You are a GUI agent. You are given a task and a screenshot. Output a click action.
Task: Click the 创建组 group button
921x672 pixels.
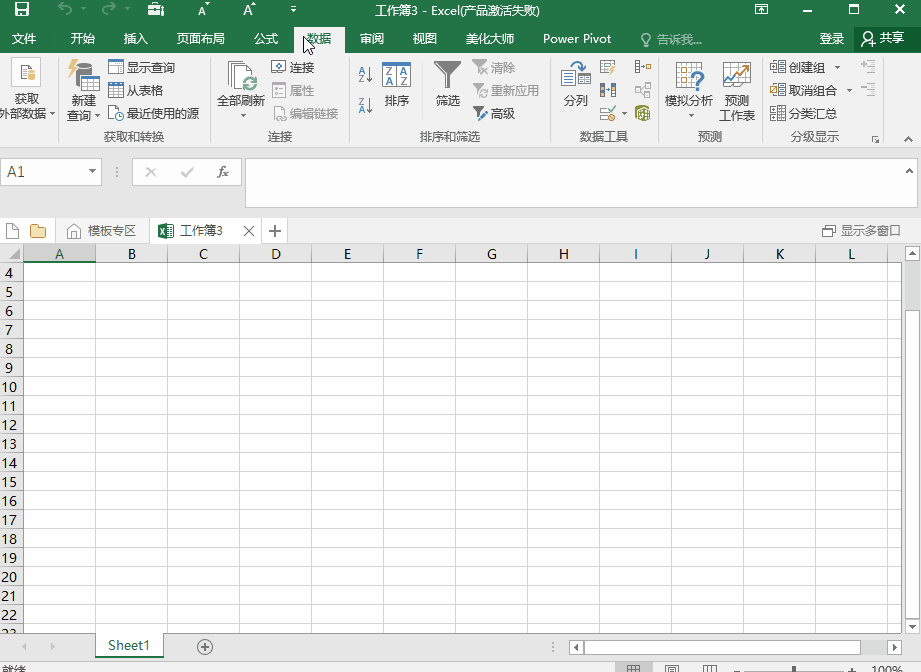coord(797,67)
